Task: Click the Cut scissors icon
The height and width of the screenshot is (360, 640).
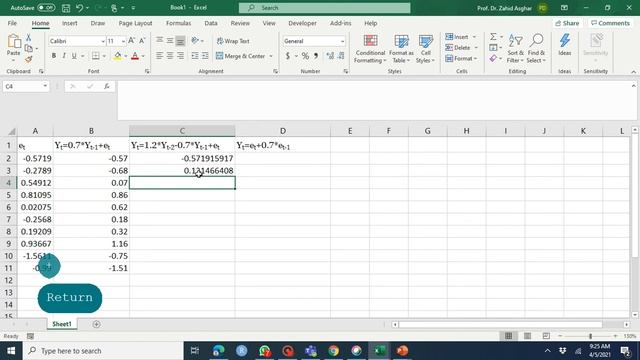Action: tap(29, 38)
